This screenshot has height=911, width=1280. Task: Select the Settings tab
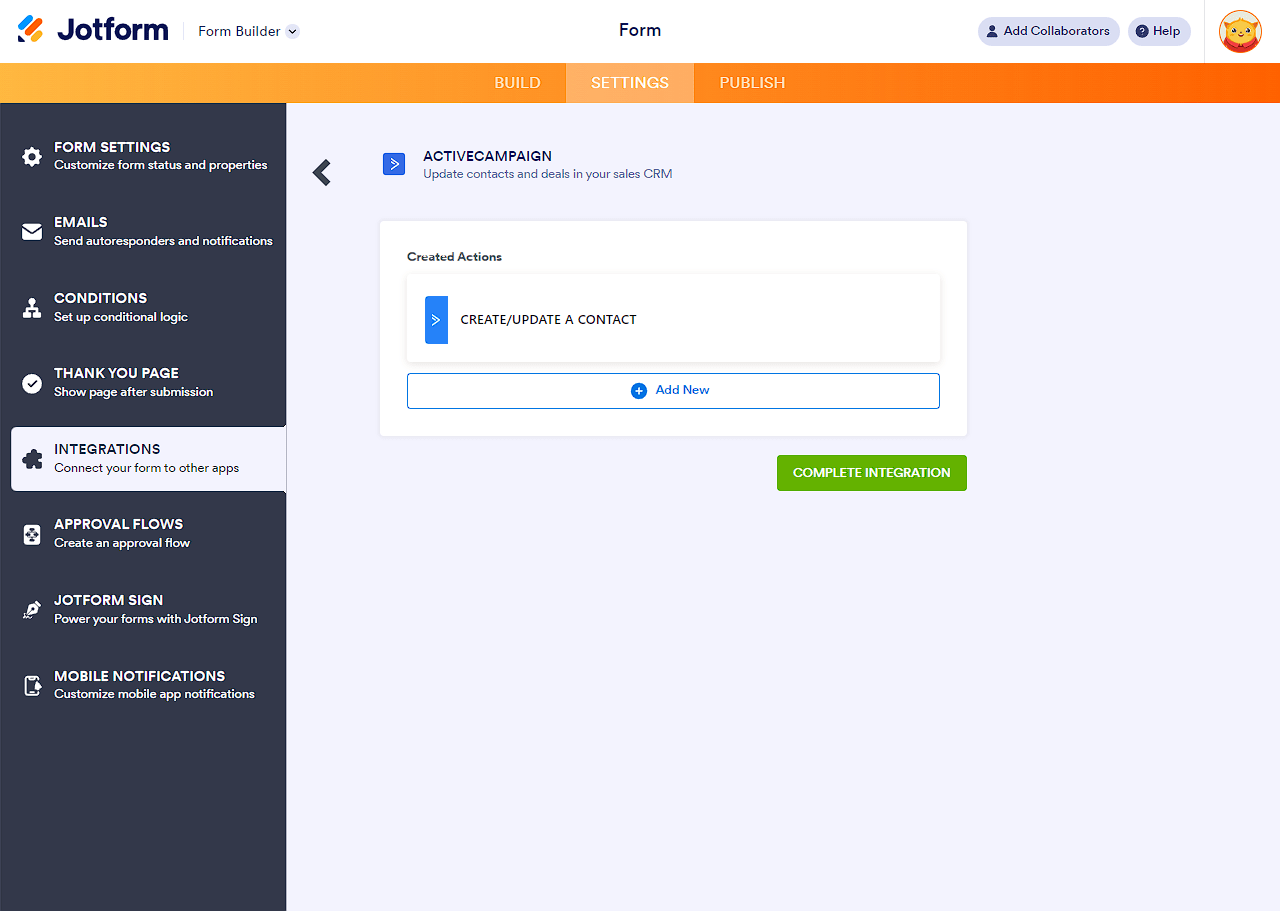(630, 83)
